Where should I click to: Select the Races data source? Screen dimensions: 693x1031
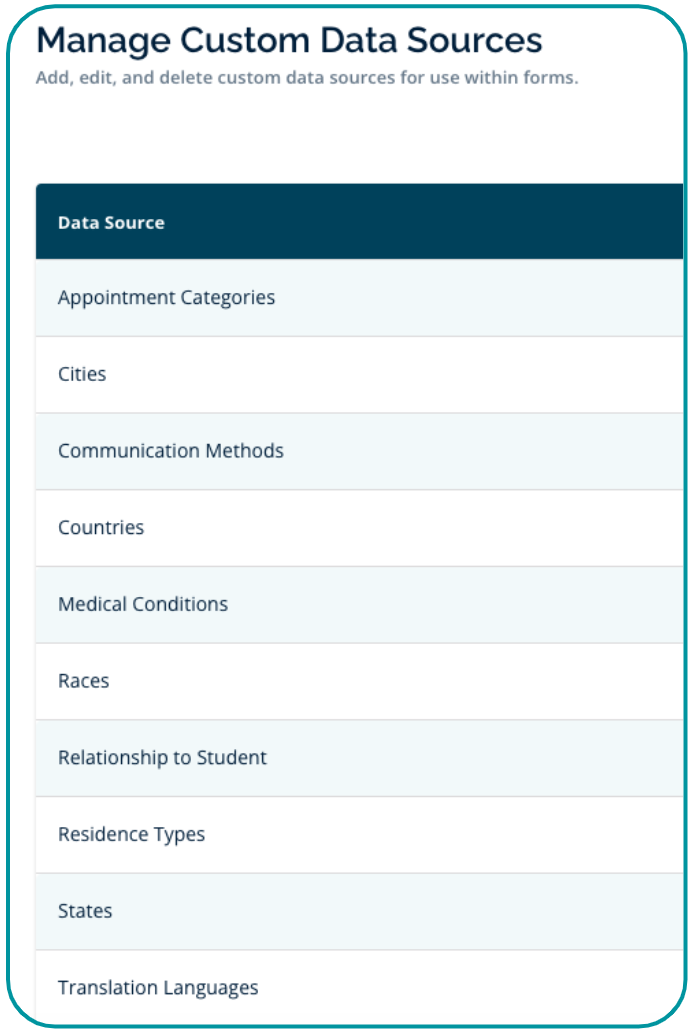click(x=84, y=681)
